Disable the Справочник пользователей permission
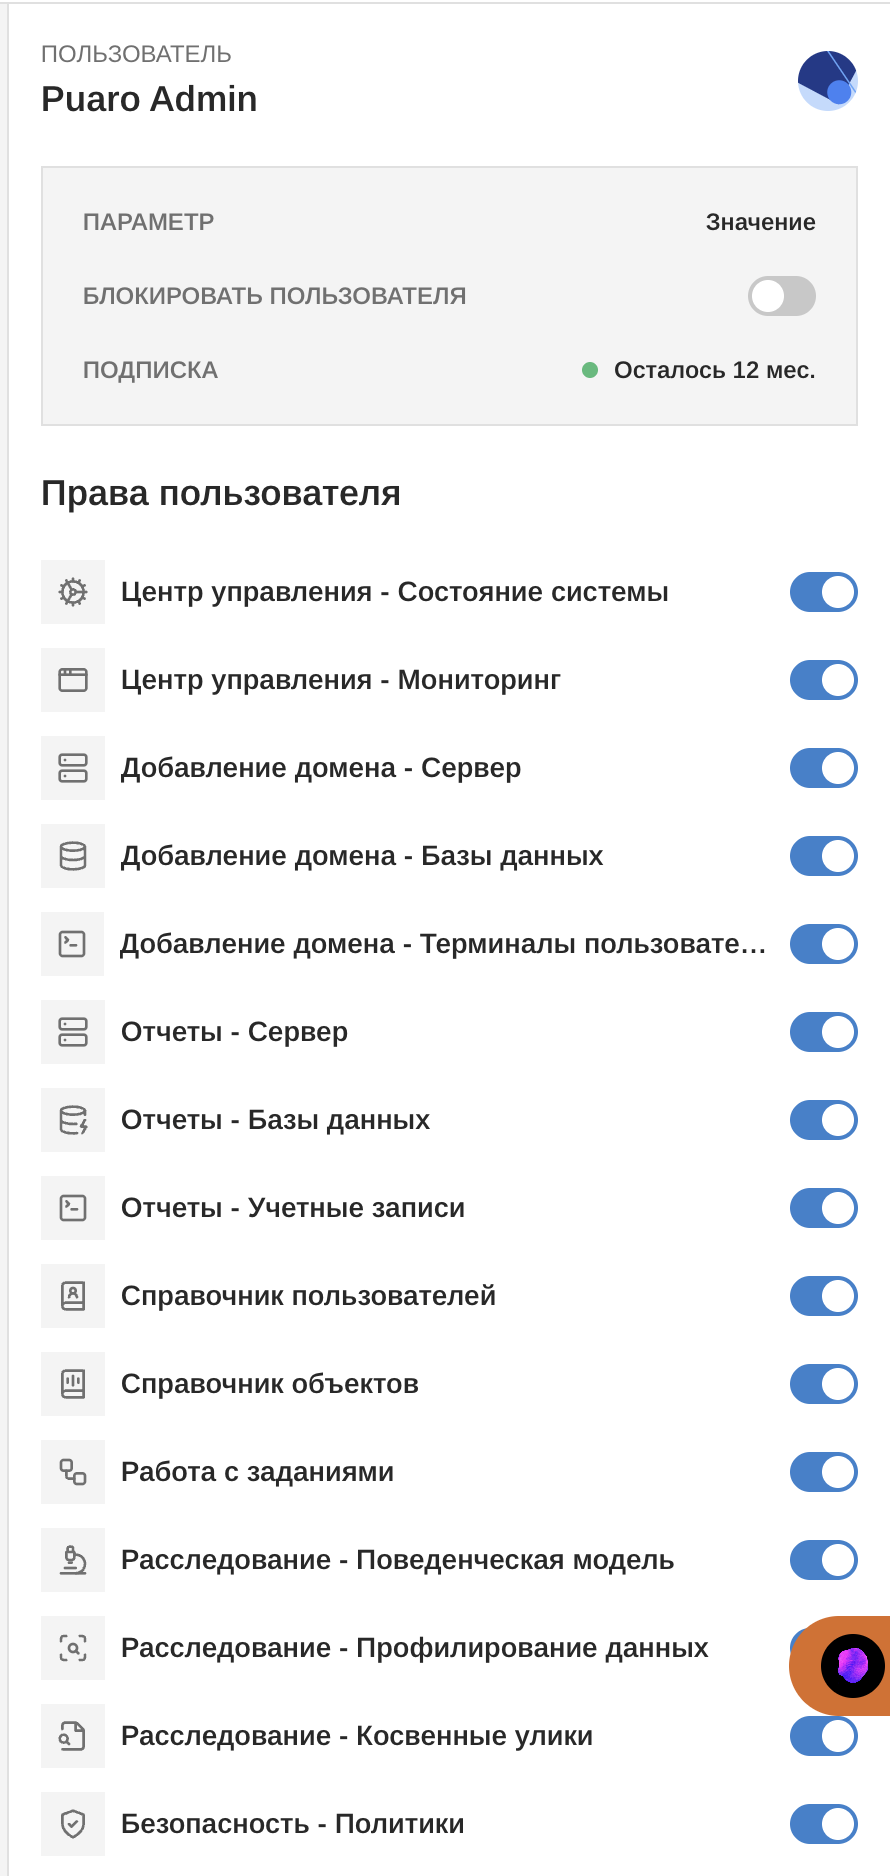The image size is (890, 1876). click(x=823, y=1295)
